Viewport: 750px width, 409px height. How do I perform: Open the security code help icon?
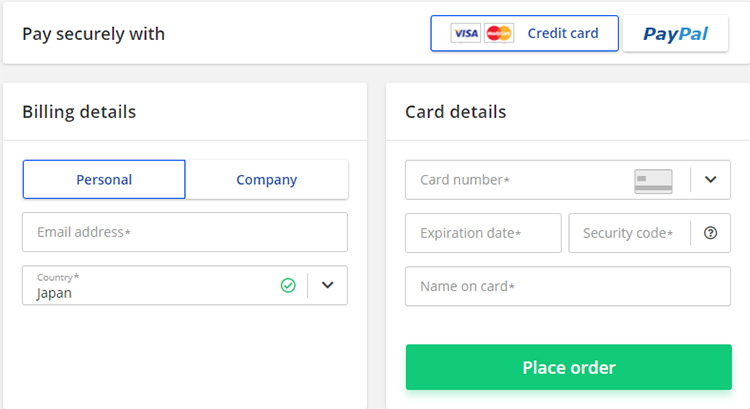710,233
